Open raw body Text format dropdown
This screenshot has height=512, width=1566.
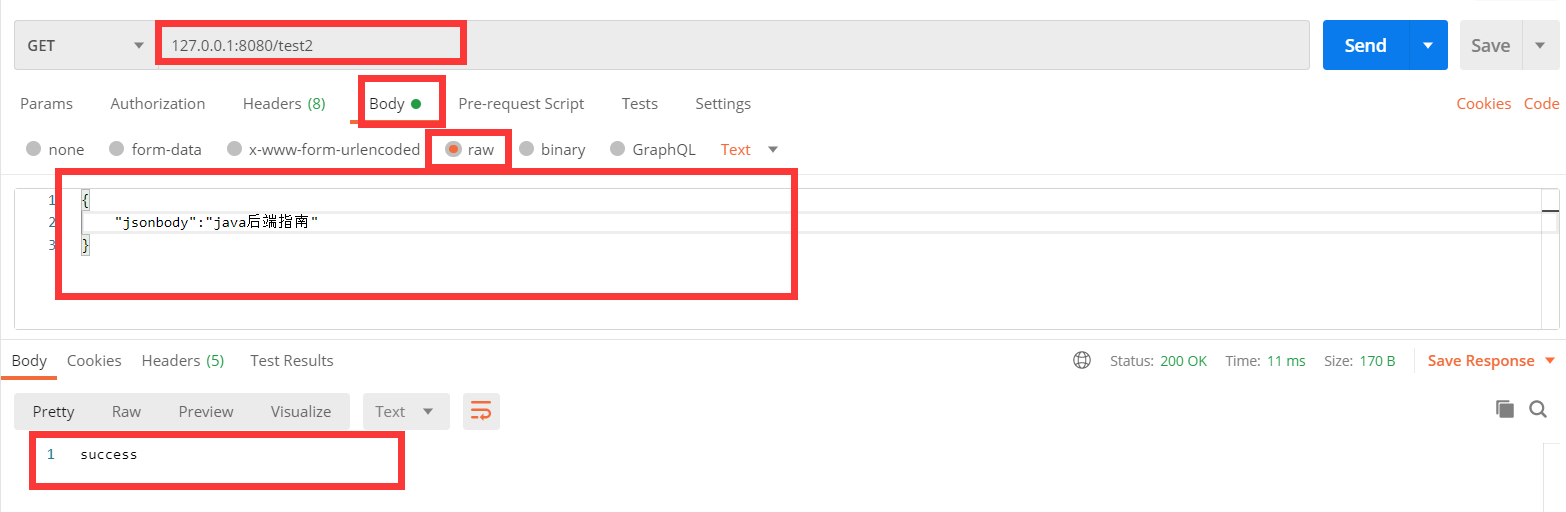(749, 149)
